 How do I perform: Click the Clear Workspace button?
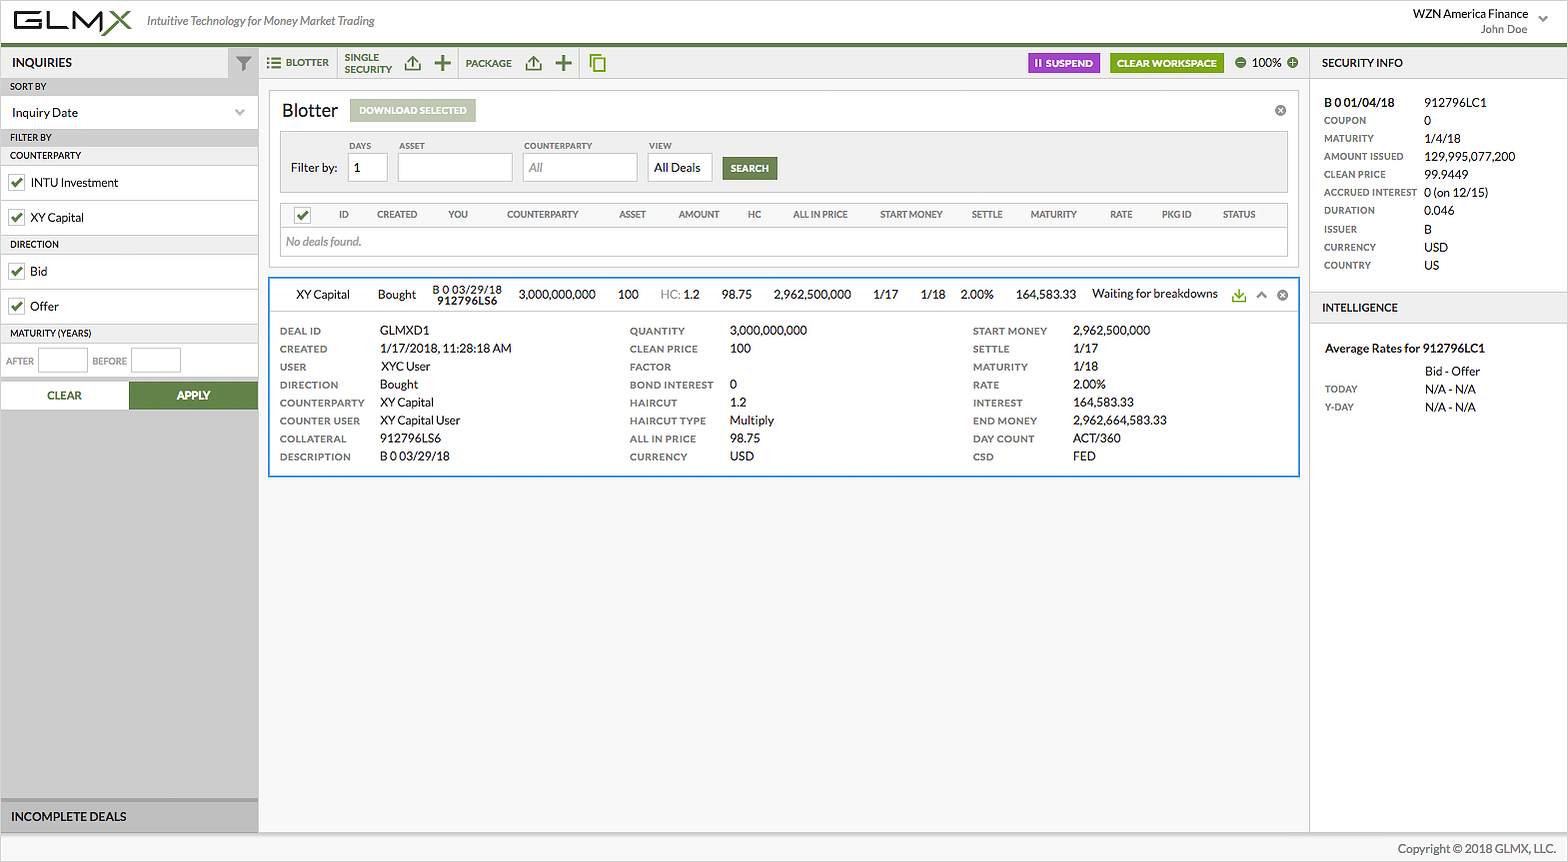pos(1167,63)
